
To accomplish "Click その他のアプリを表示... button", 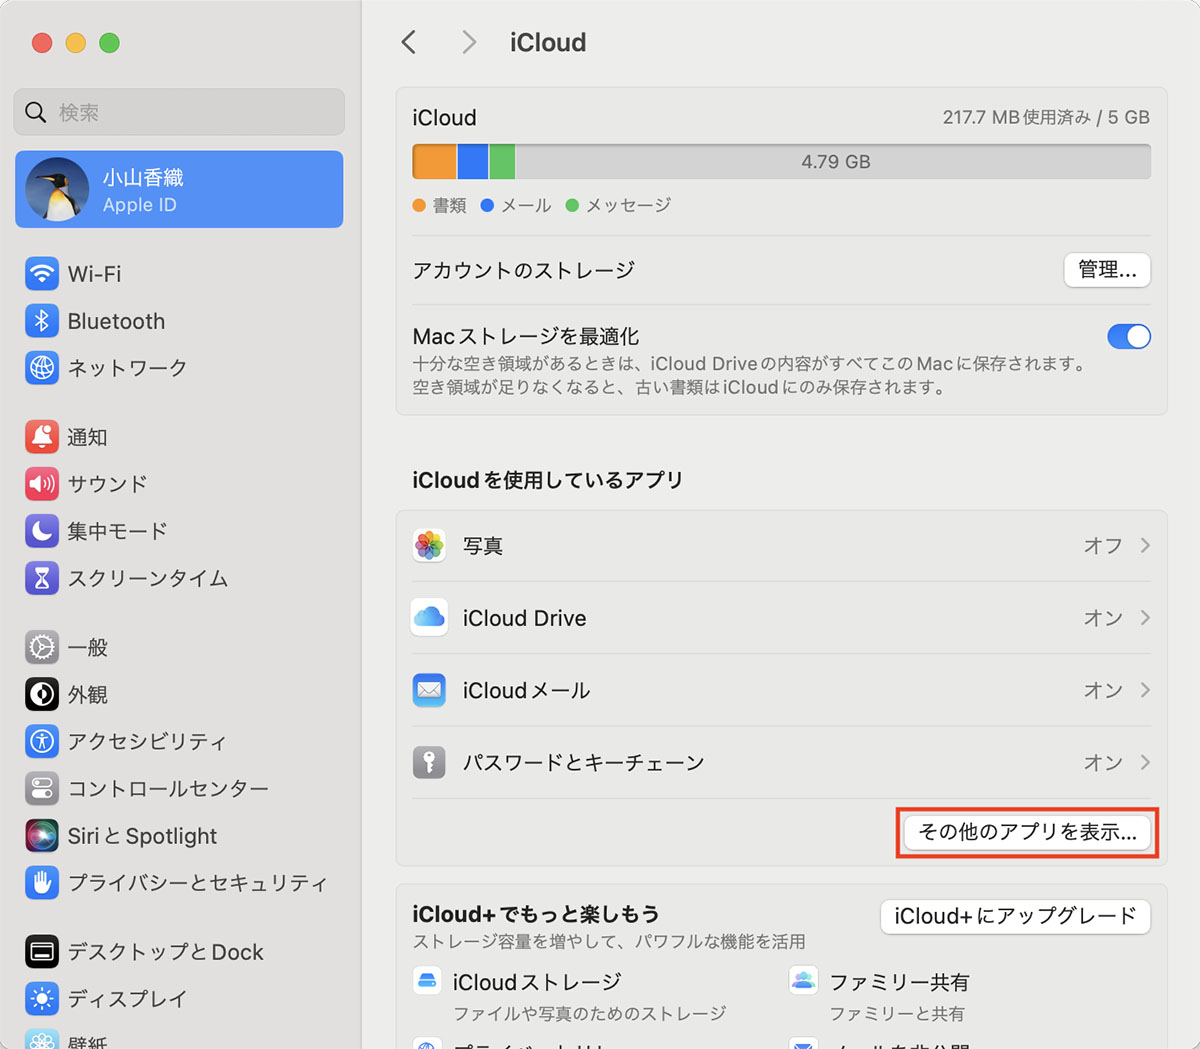I will tap(1027, 832).
